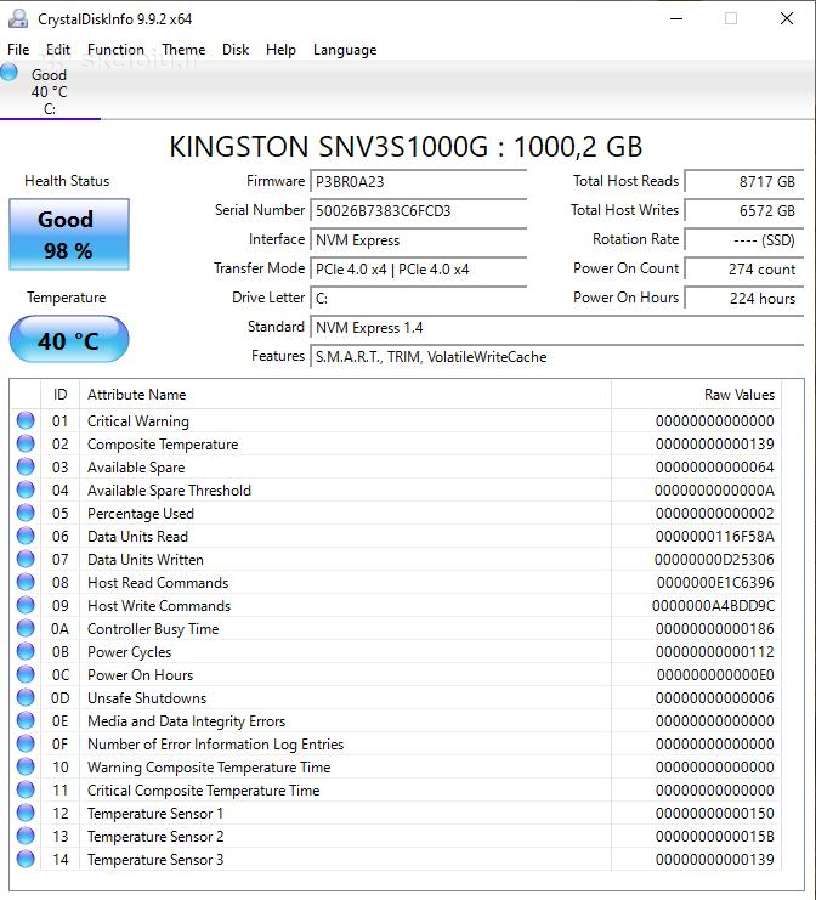Image resolution: width=816 pixels, height=900 pixels.
Task: Click the Good 98 % health status button
Action: pyautogui.click(x=69, y=234)
